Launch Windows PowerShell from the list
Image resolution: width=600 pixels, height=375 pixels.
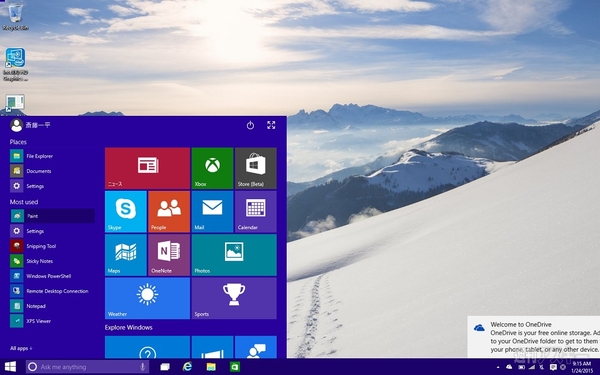pyautogui.click(x=52, y=276)
